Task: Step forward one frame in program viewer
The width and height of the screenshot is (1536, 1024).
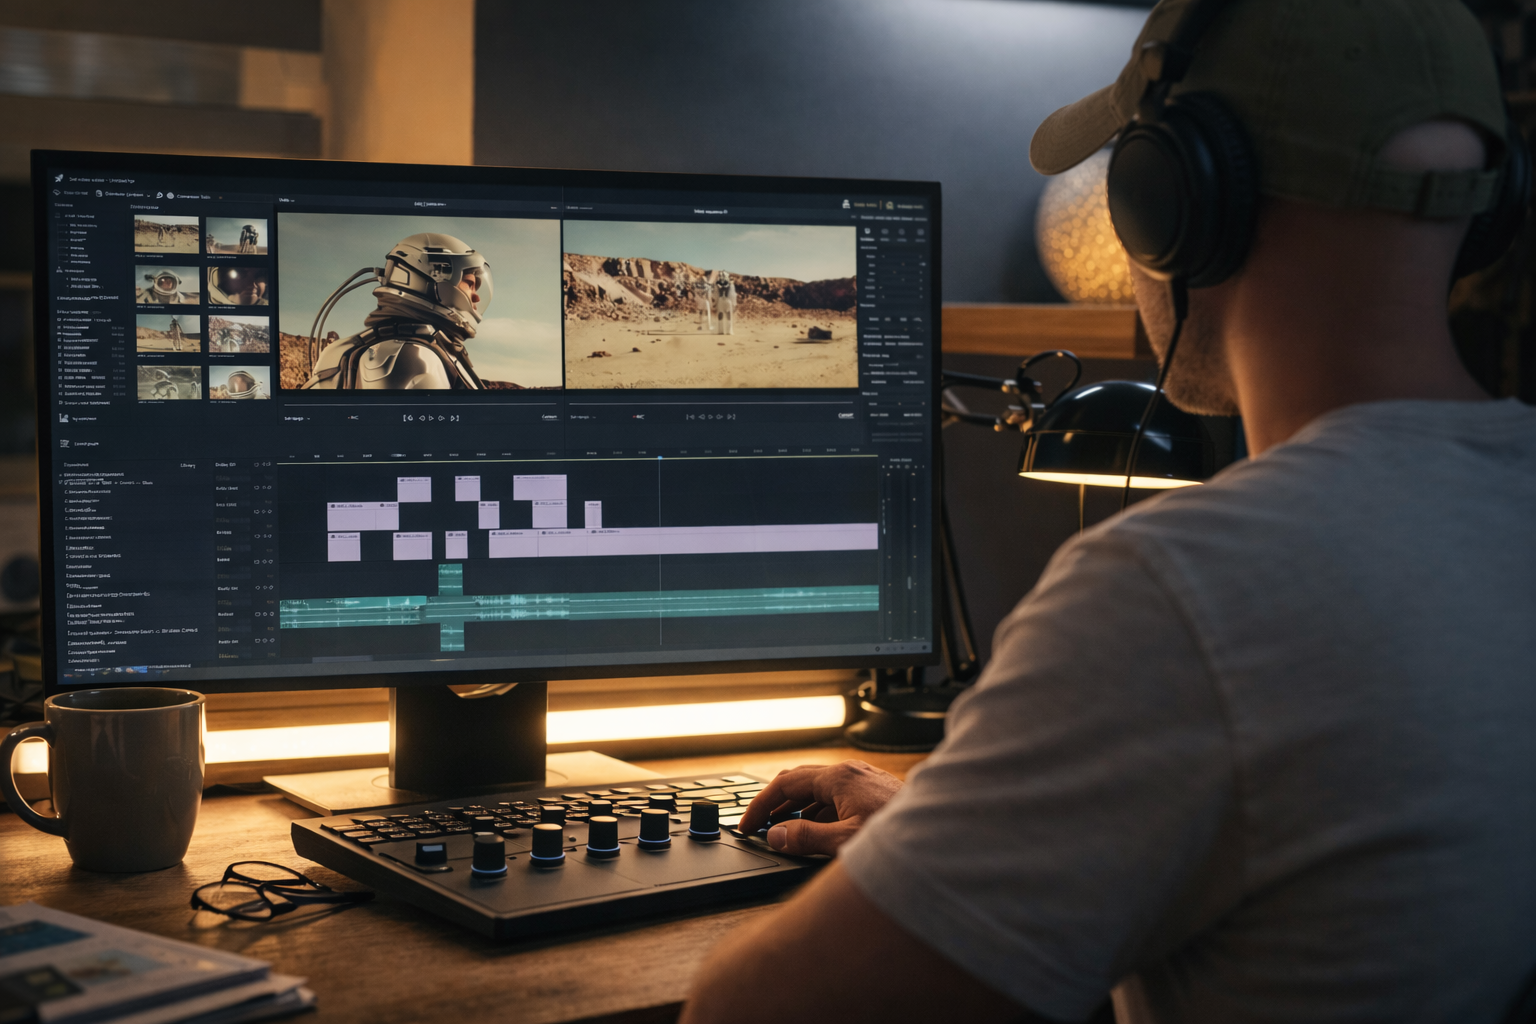Action: [719, 416]
